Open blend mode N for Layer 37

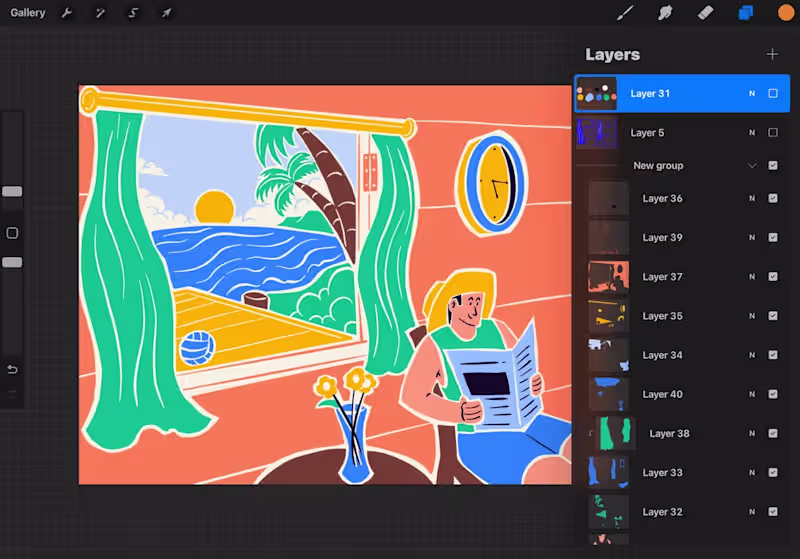coord(752,276)
